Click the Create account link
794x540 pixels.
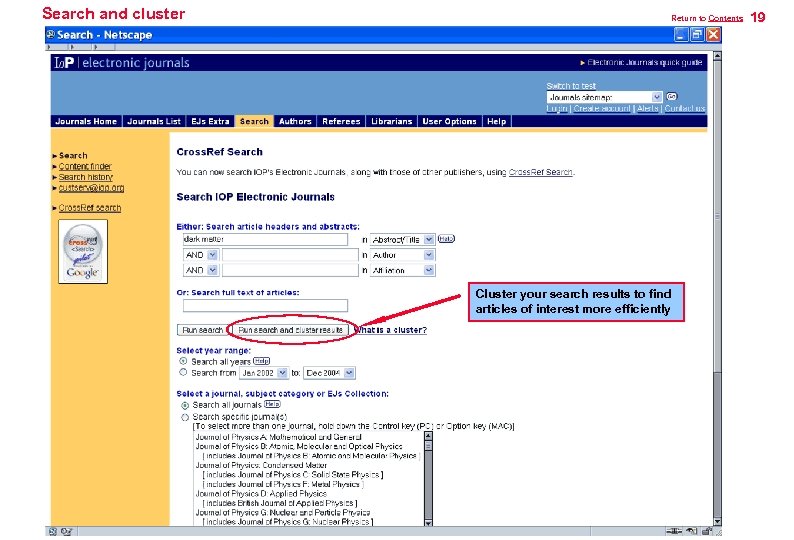pos(602,108)
